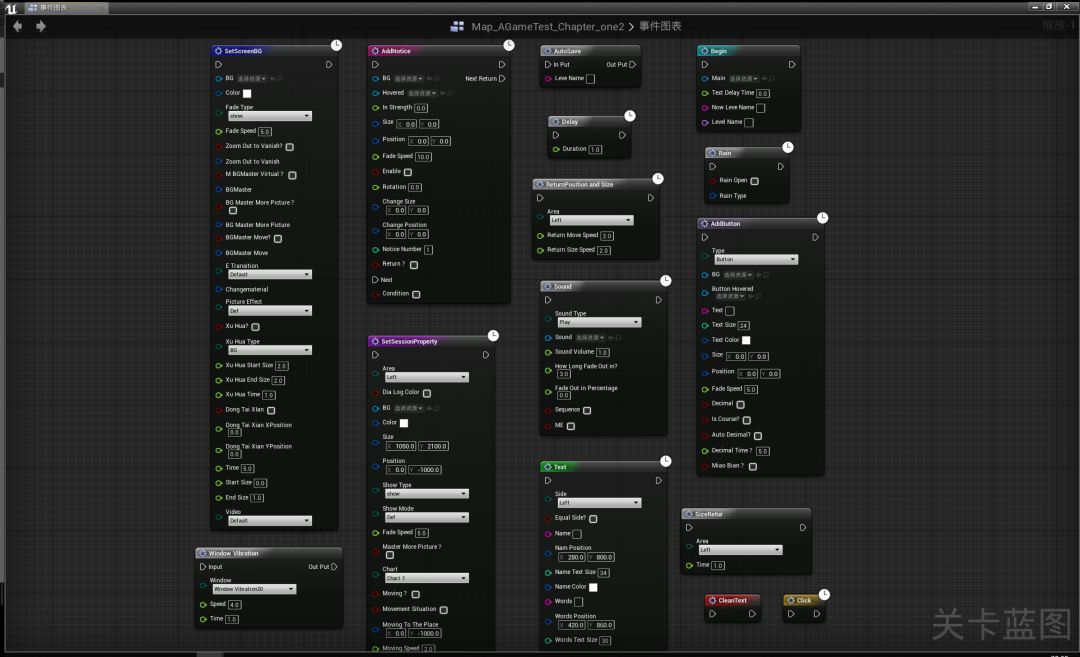The width and height of the screenshot is (1080, 657).
Task: Click the Sound Volume value field
Action: coord(603,352)
